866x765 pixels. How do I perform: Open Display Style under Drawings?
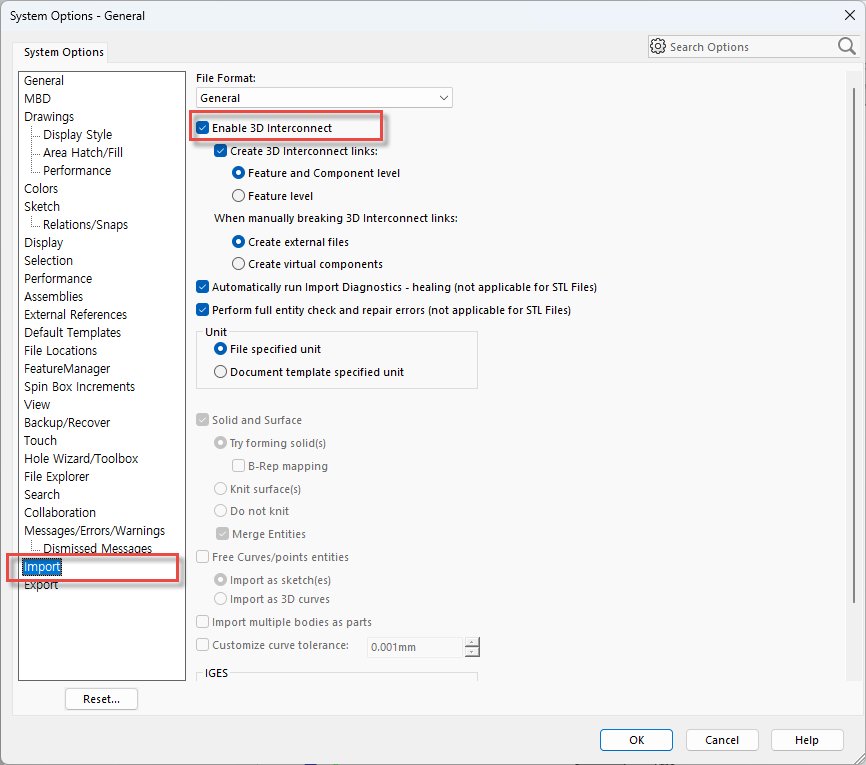(x=77, y=135)
